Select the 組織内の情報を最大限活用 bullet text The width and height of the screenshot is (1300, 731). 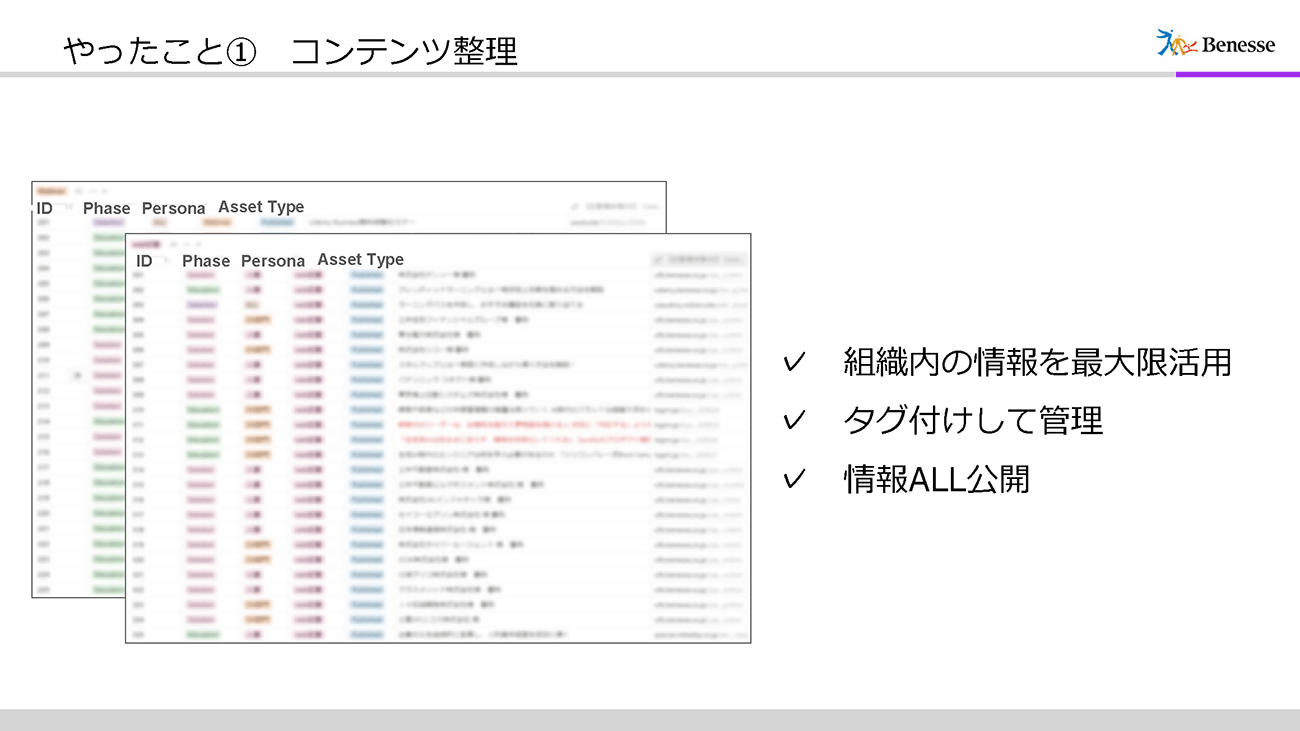(x=1037, y=362)
